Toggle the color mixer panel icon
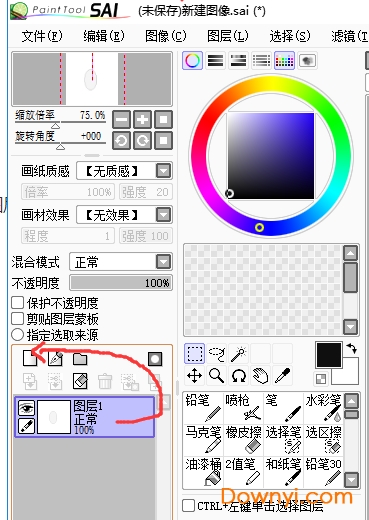This screenshot has height=520, width=369. 261,61
